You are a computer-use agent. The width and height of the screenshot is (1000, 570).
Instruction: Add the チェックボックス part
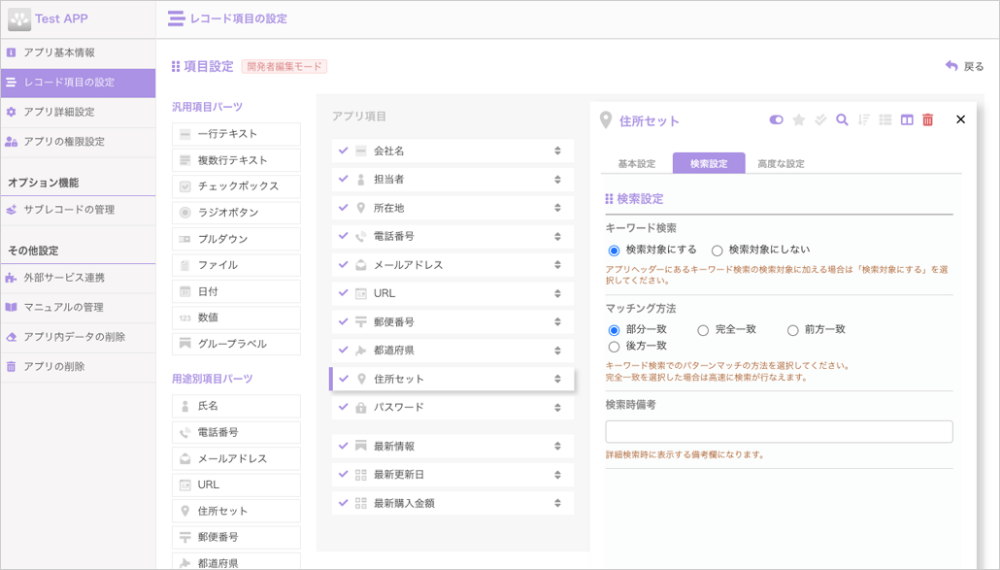tap(236, 186)
